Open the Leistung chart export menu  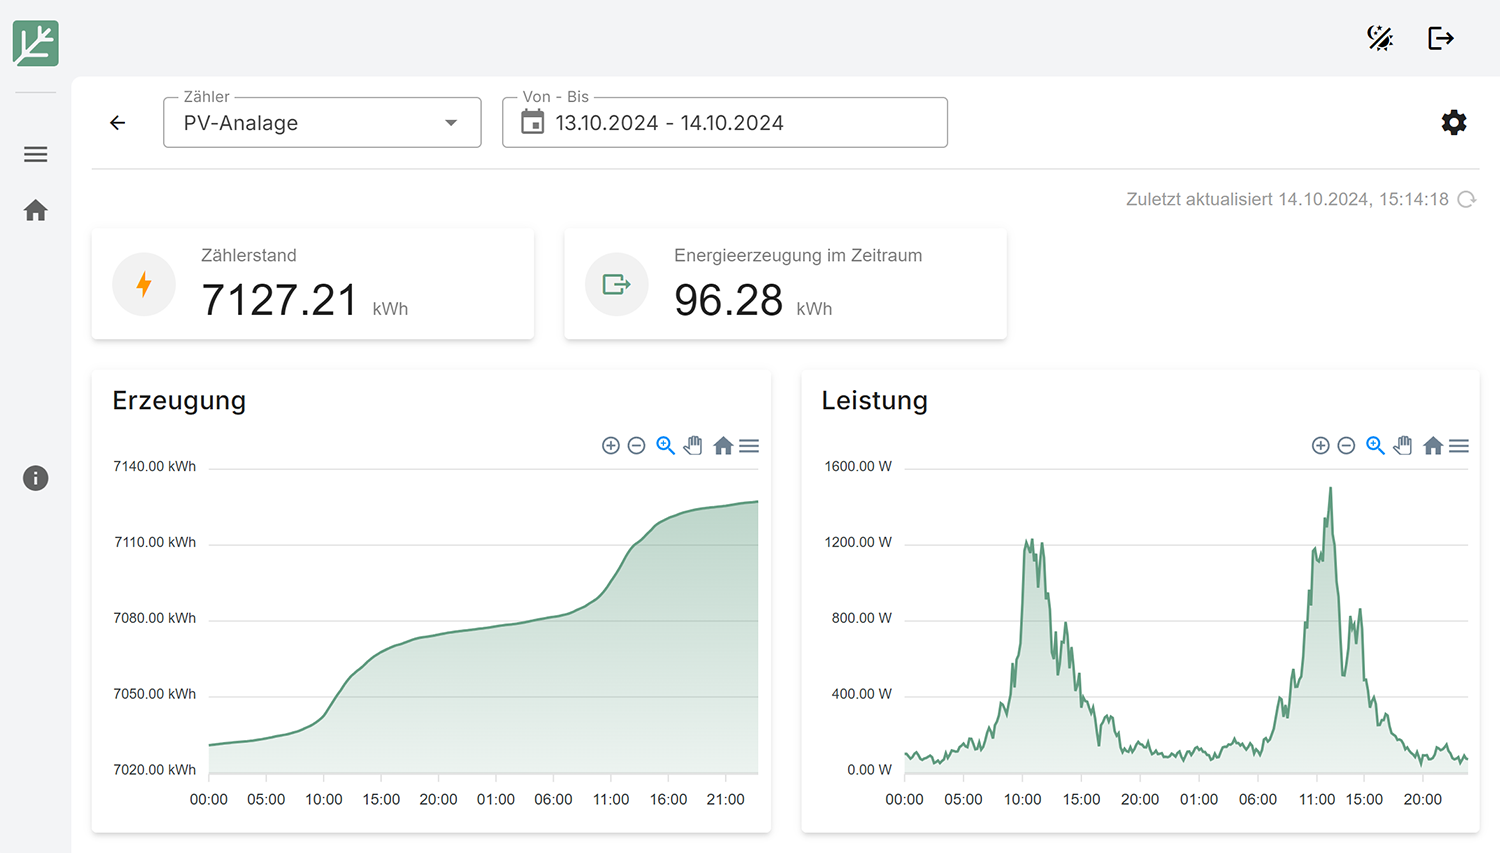(x=1459, y=446)
